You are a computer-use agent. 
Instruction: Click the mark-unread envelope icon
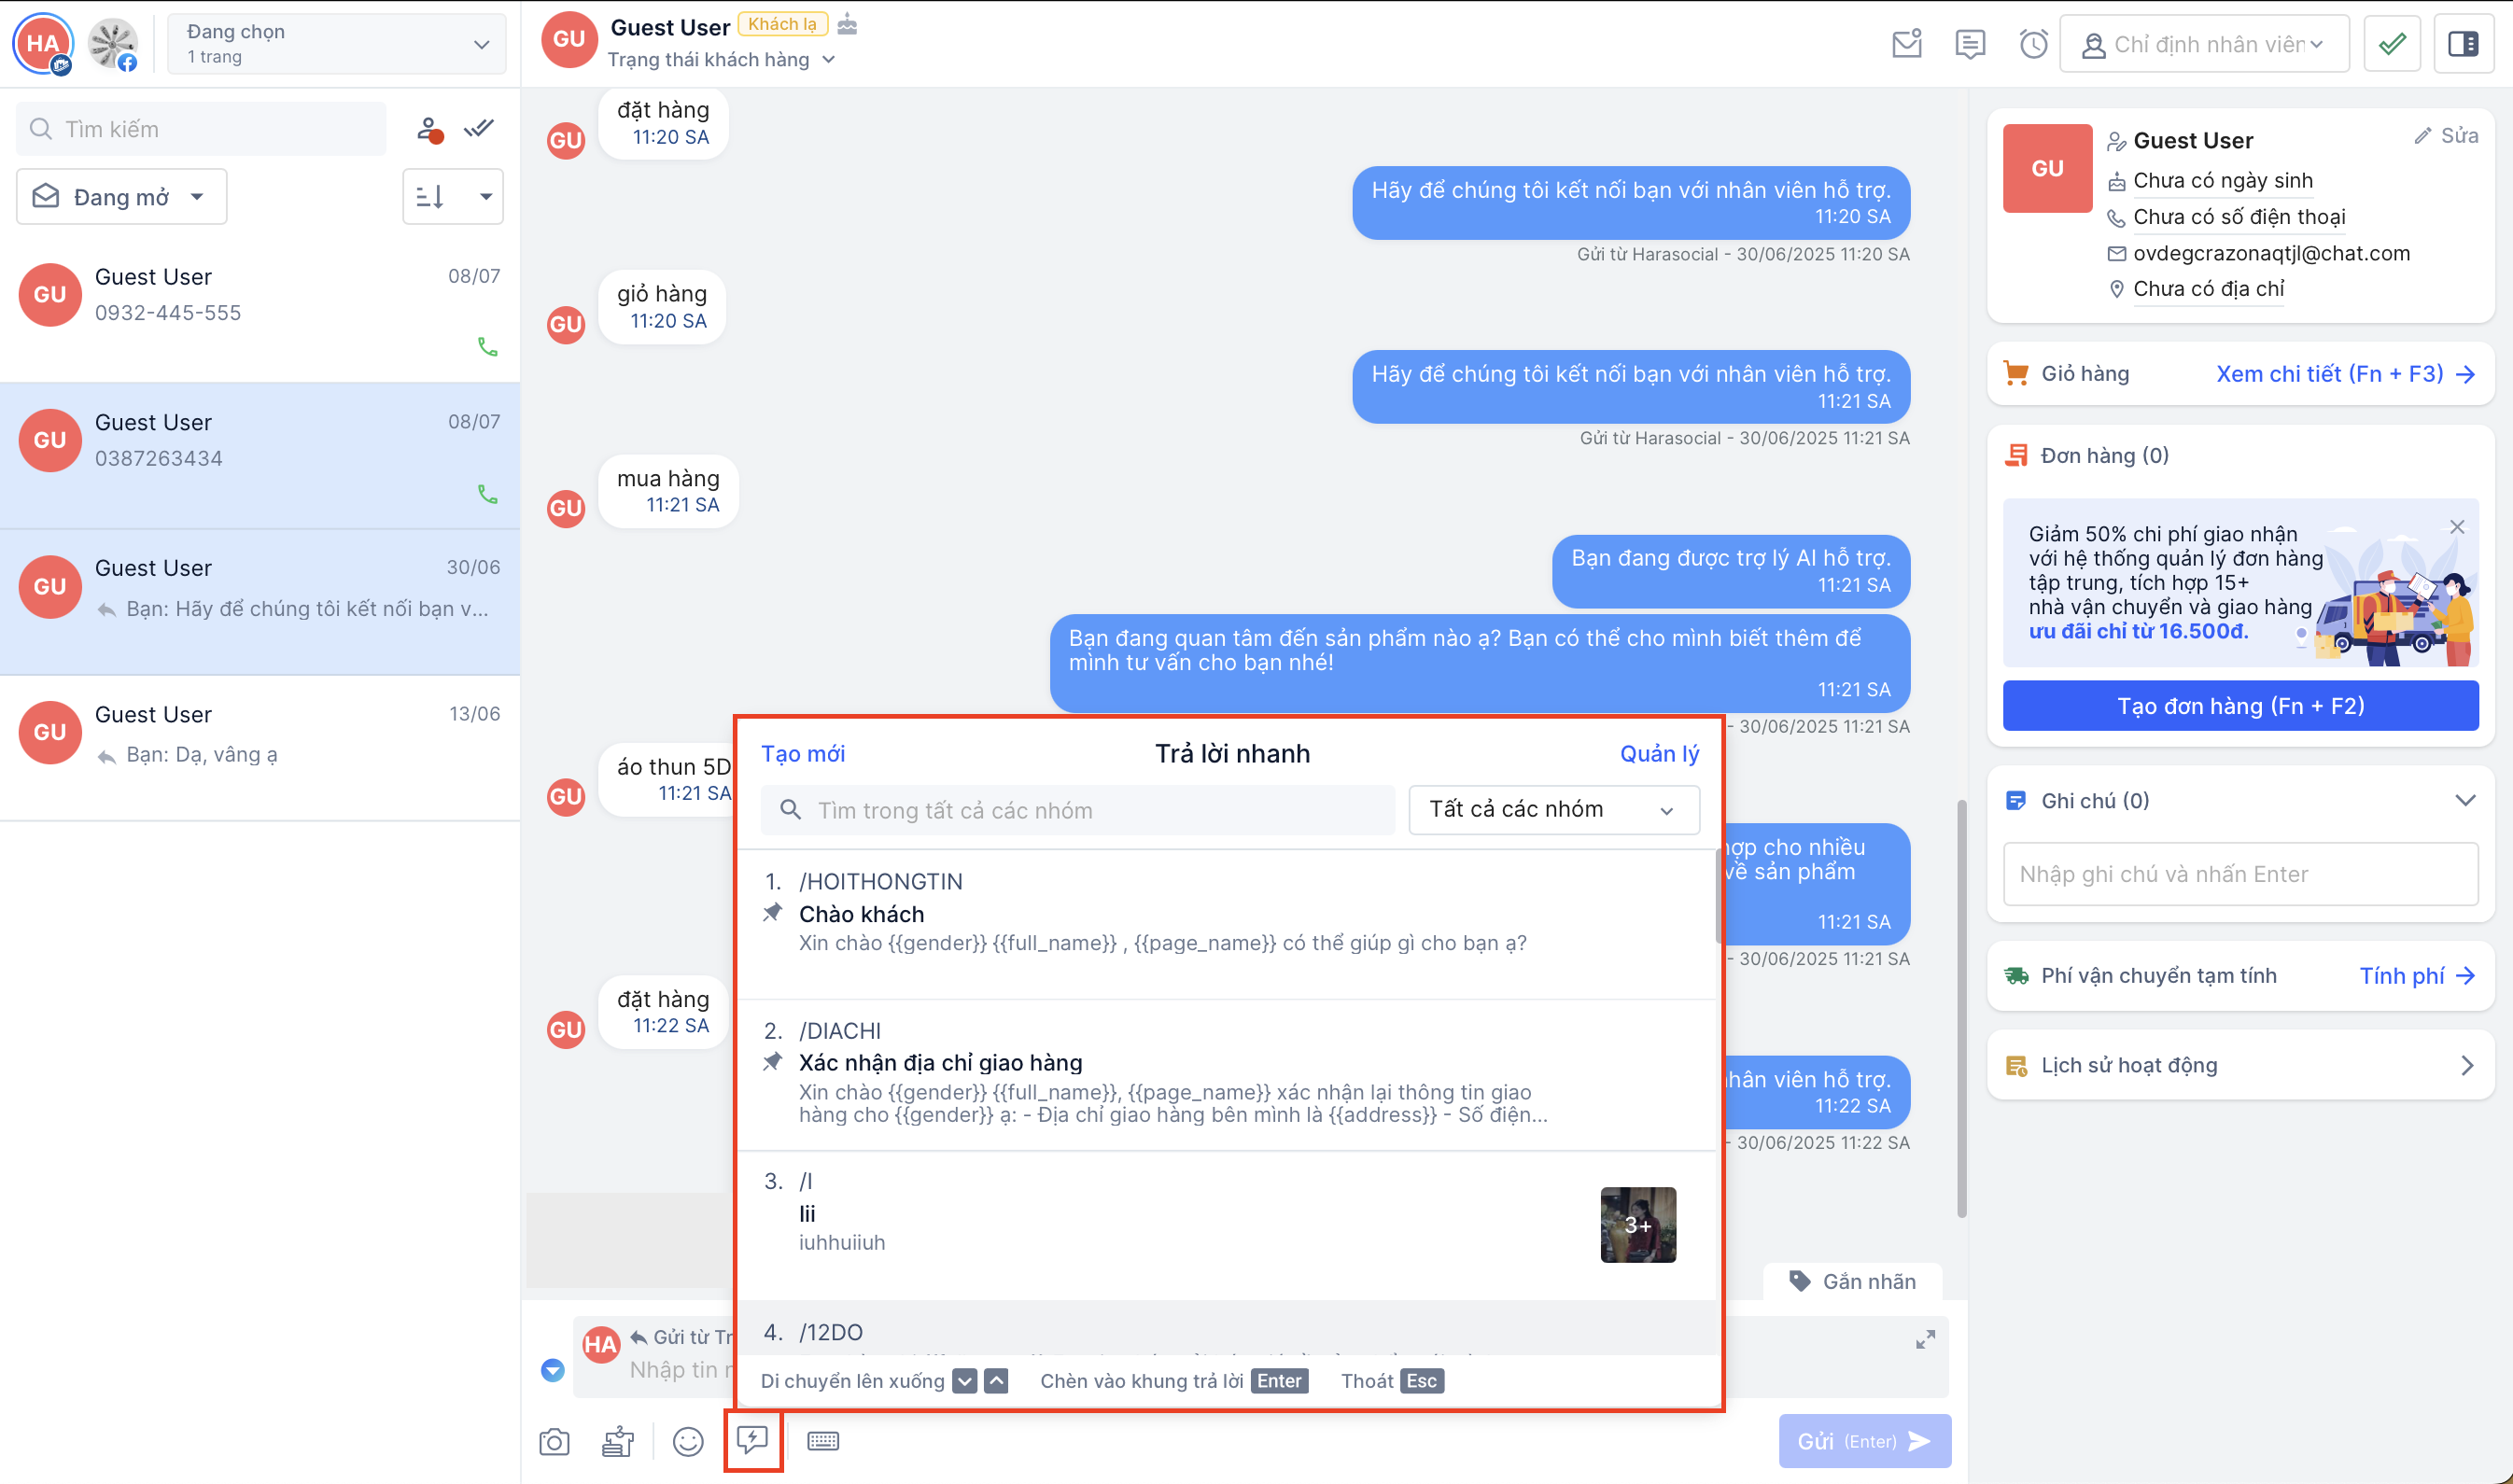[1907, 44]
